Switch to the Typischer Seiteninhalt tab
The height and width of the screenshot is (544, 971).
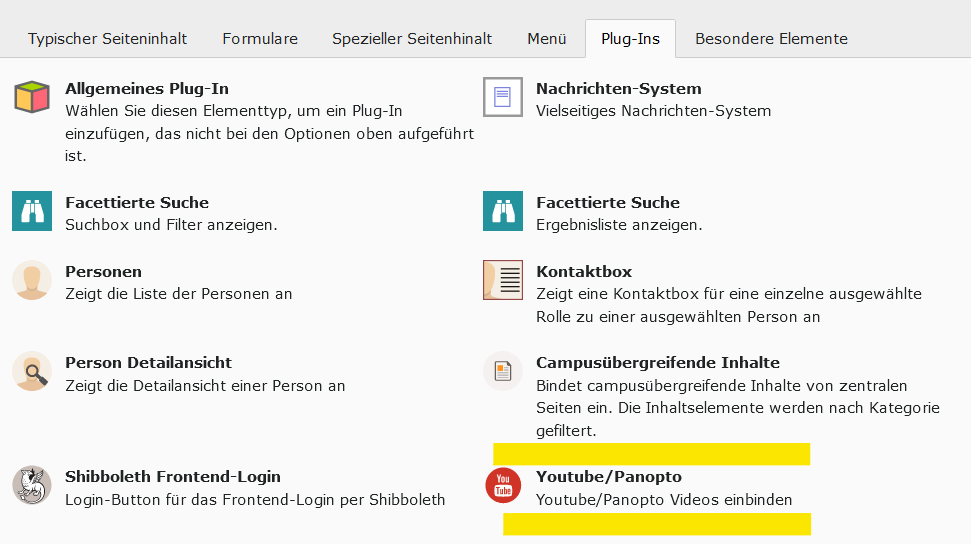107,39
